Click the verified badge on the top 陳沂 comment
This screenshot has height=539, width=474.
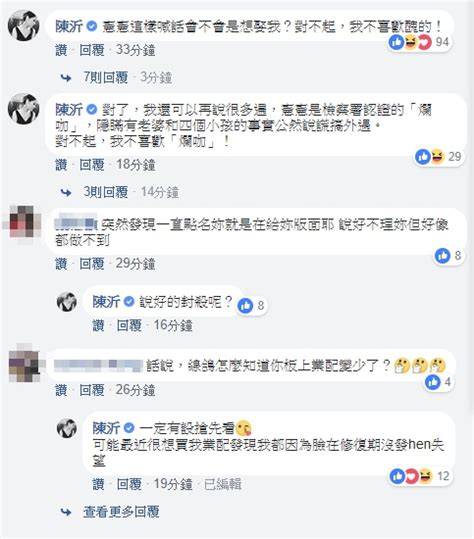[92, 26]
